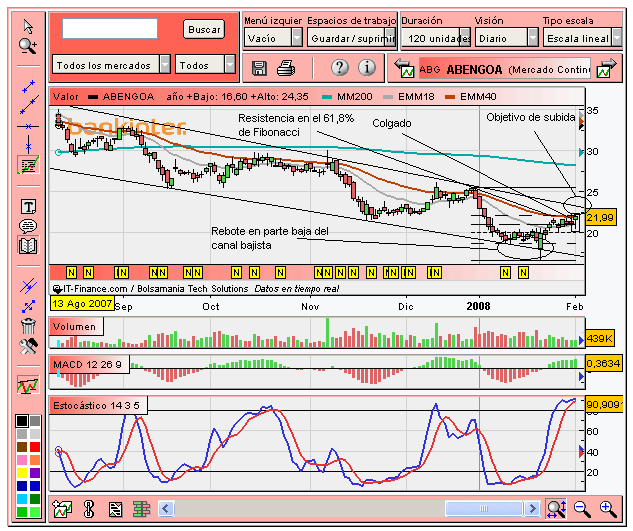Open the 'Todos' dropdown

click(205, 65)
